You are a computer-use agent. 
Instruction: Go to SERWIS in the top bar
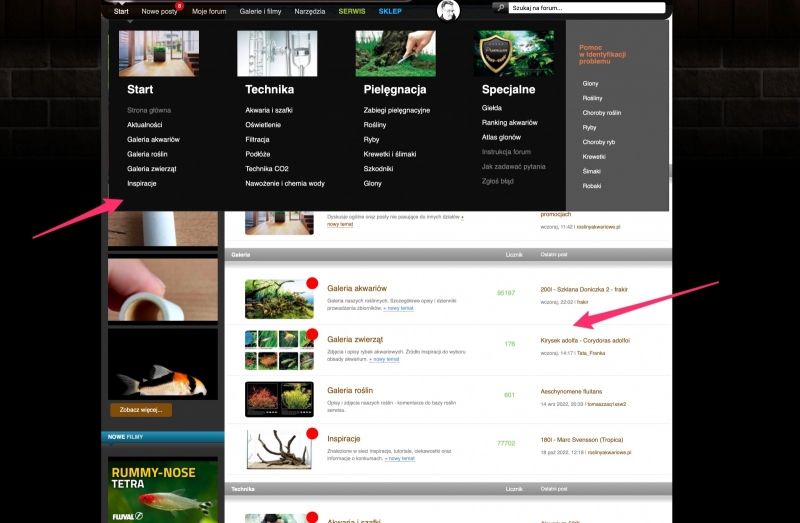point(352,11)
